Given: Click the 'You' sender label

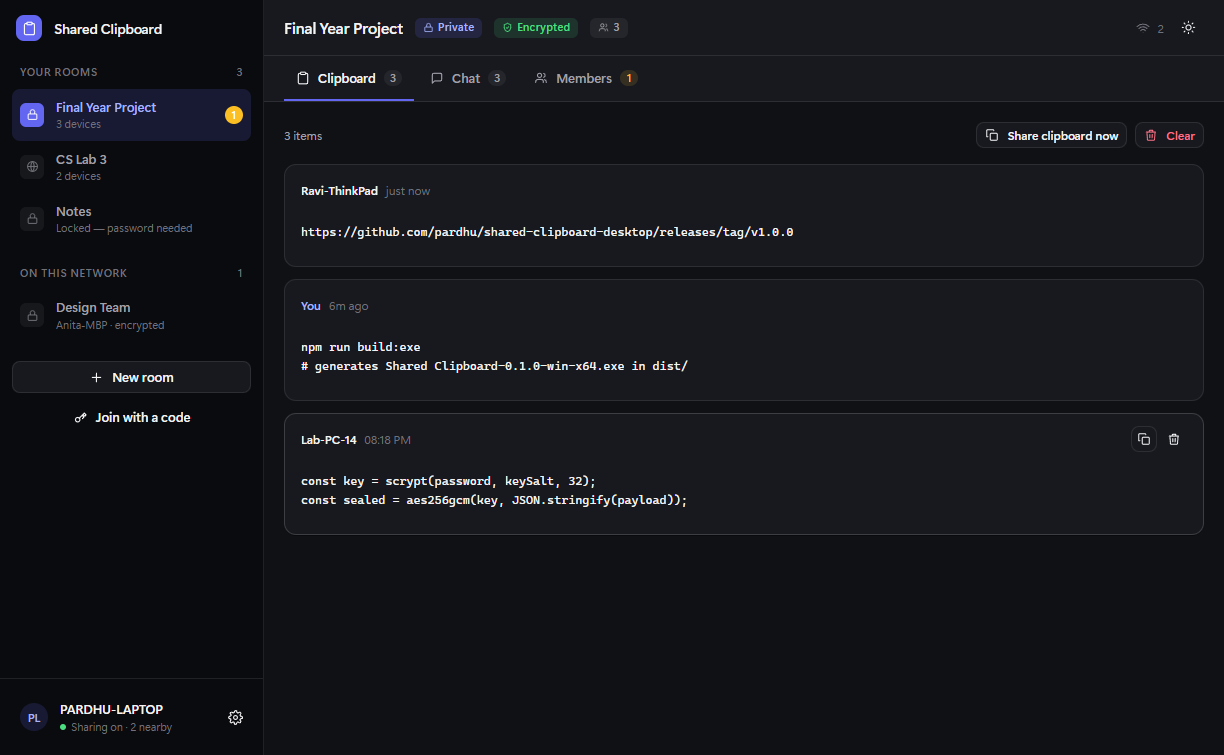Looking at the screenshot, I should pyautogui.click(x=311, y=306).
